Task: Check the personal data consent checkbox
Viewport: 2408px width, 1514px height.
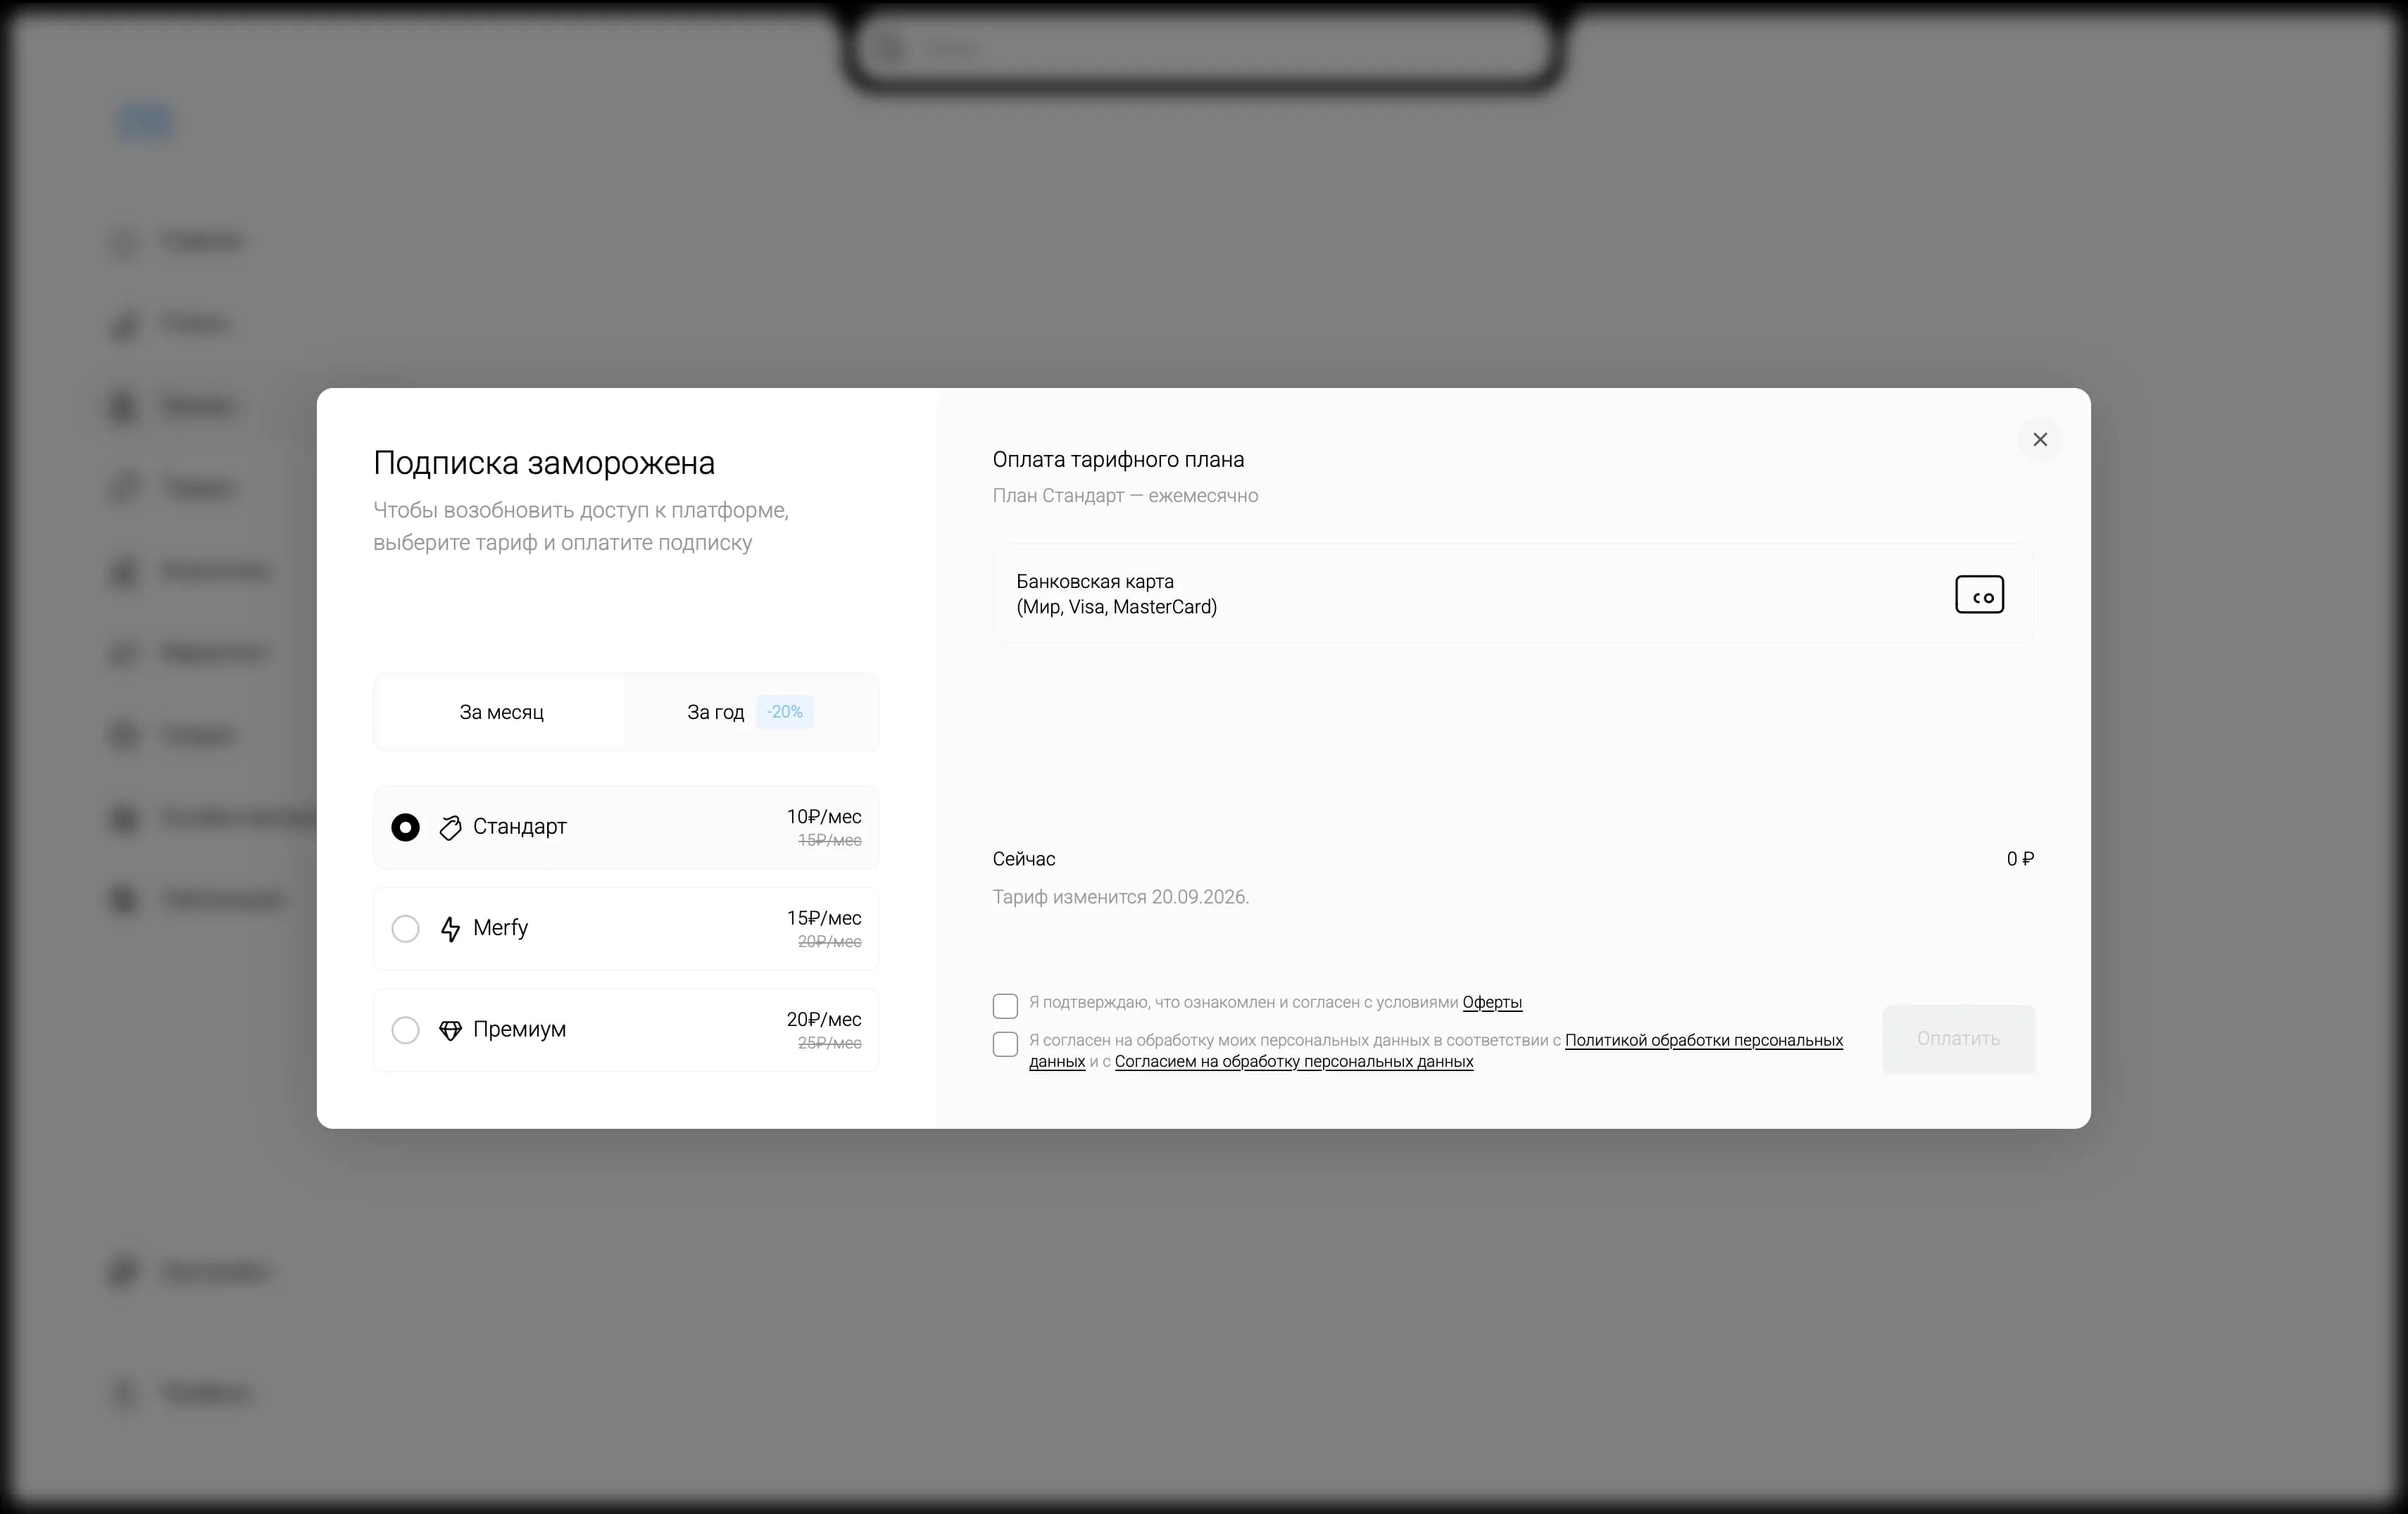Action: pyautogui.click(x=1005, y=1044)
